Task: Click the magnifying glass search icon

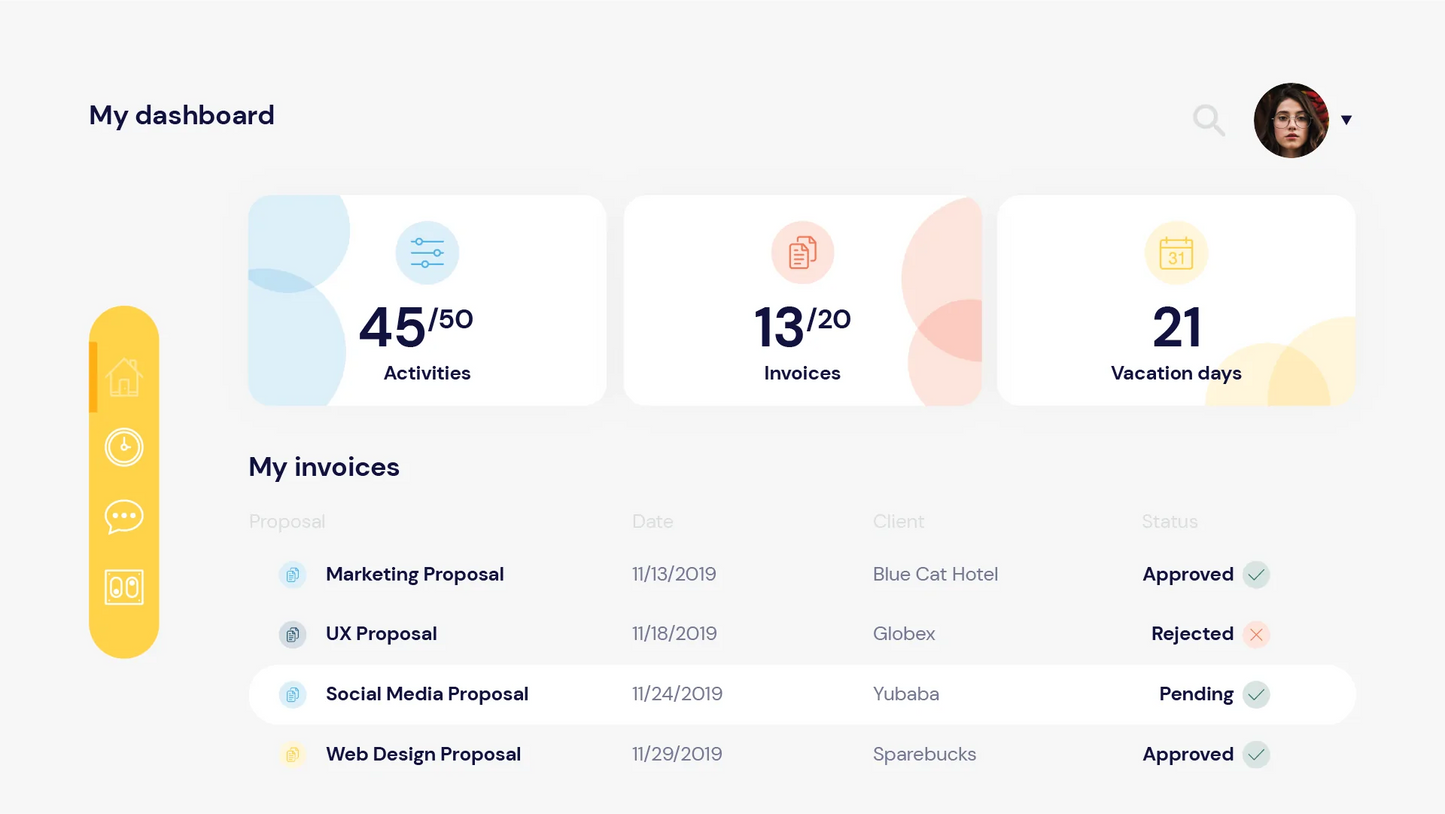Action: 1209,121
